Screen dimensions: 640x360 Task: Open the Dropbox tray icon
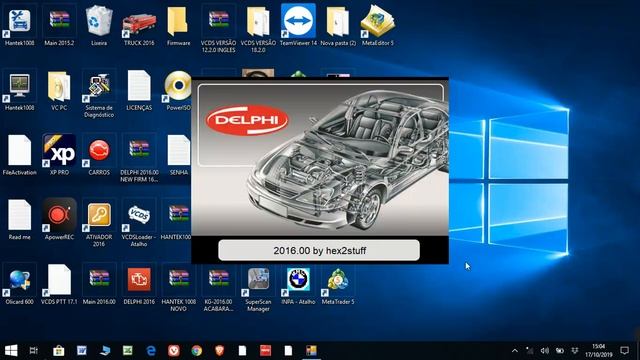click(x=575, y=350)
